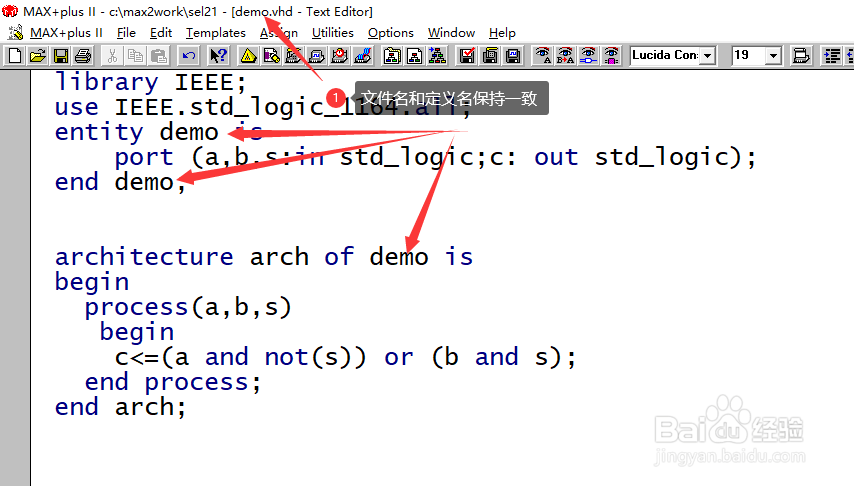Find node in floorplan icon
Screen dimensions: 854x486
point(611,56)
